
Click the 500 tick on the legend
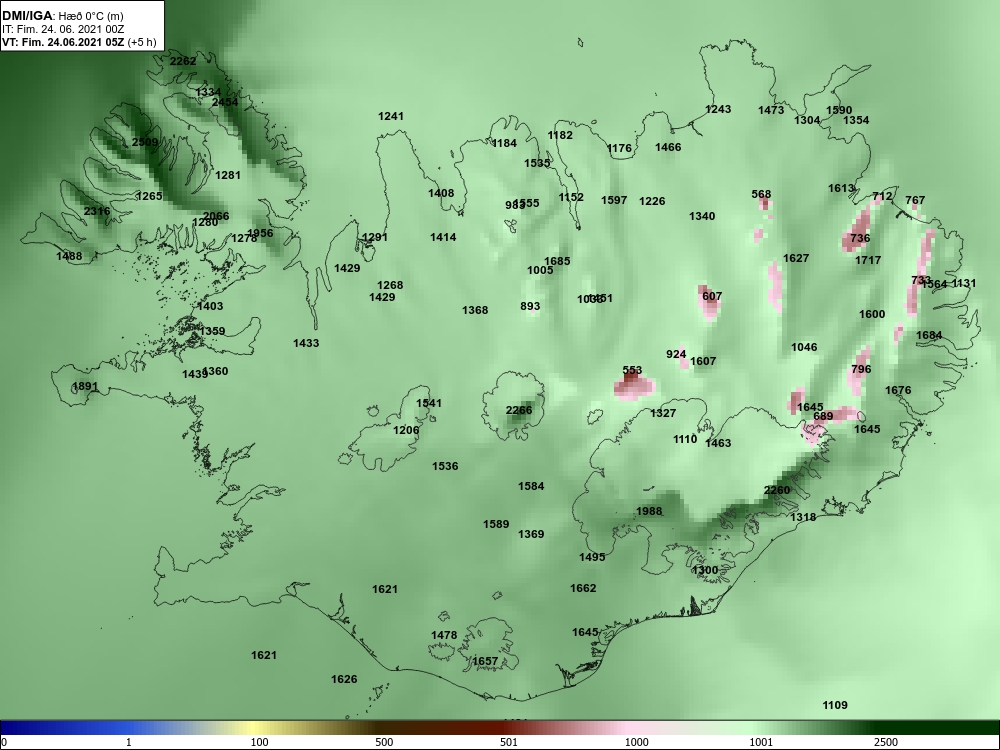[x=384, y=742]
